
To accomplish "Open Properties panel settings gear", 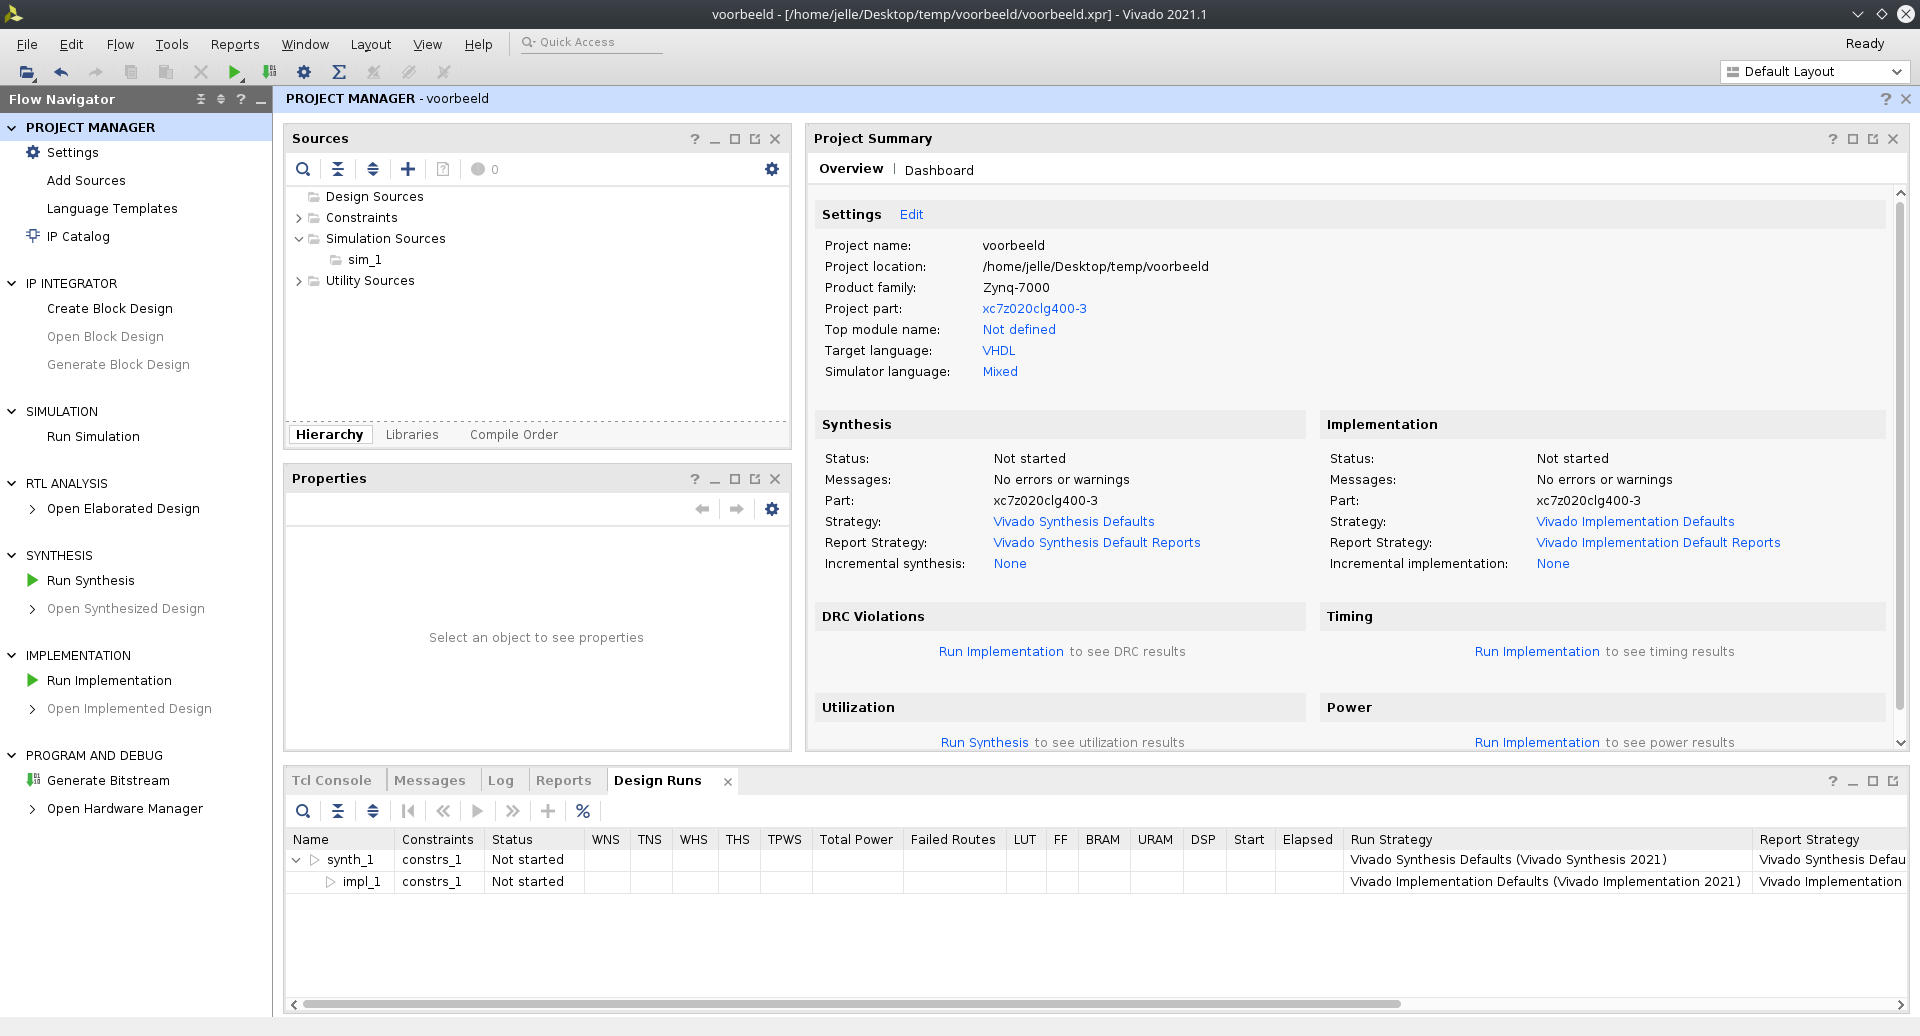I will tap(772, 509).
